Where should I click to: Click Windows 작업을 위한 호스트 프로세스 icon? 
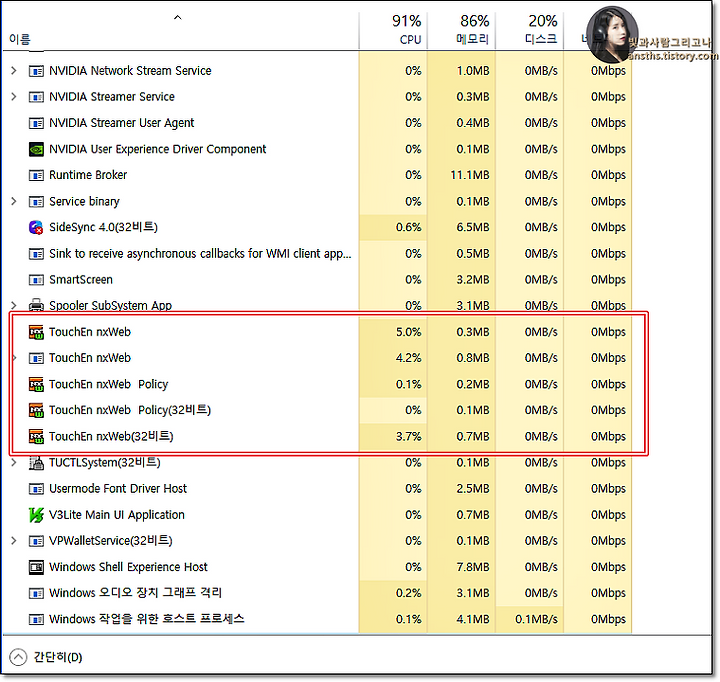pyautogui.click(x=36, y=620)
